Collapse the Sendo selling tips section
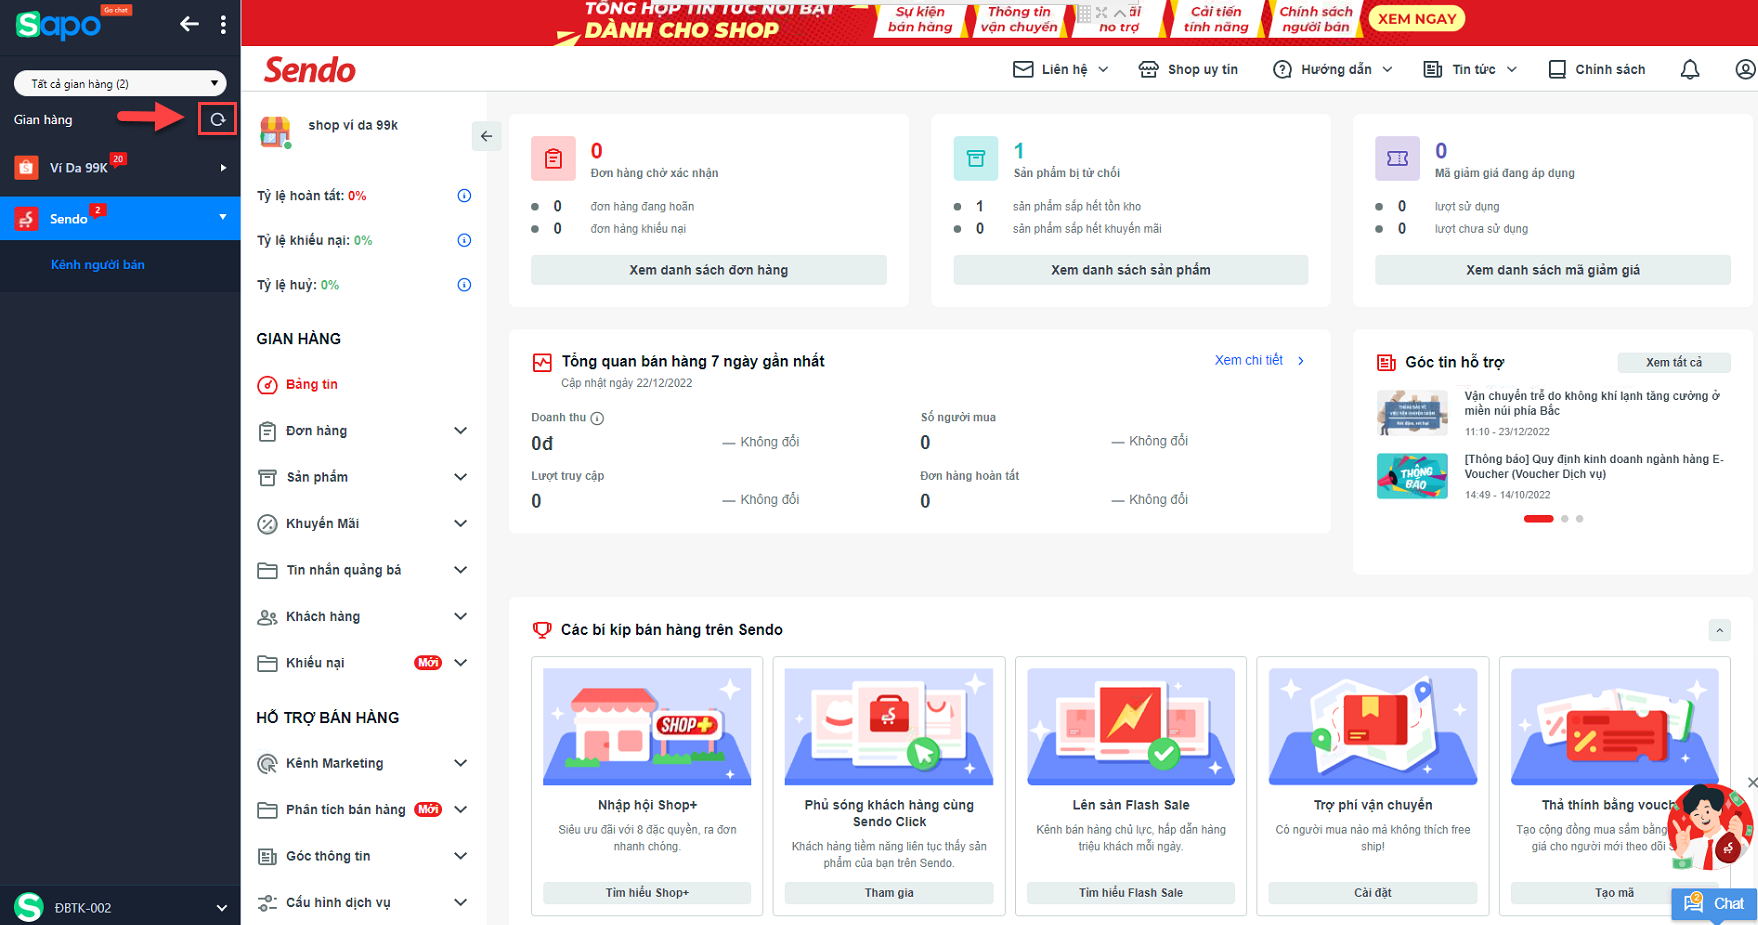 click(1719, 630)
